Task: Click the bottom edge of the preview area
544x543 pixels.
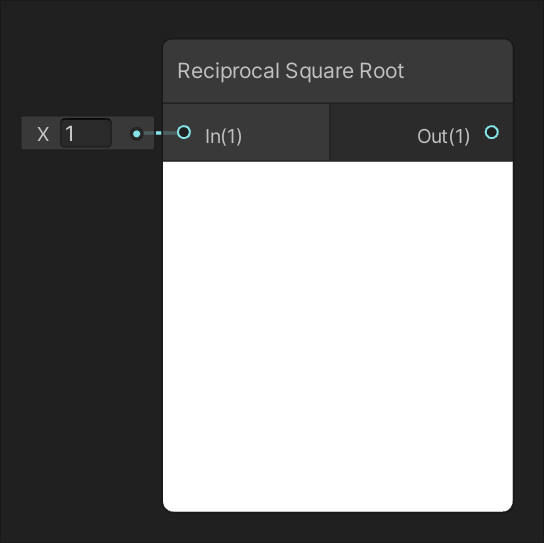Action: 338,510
